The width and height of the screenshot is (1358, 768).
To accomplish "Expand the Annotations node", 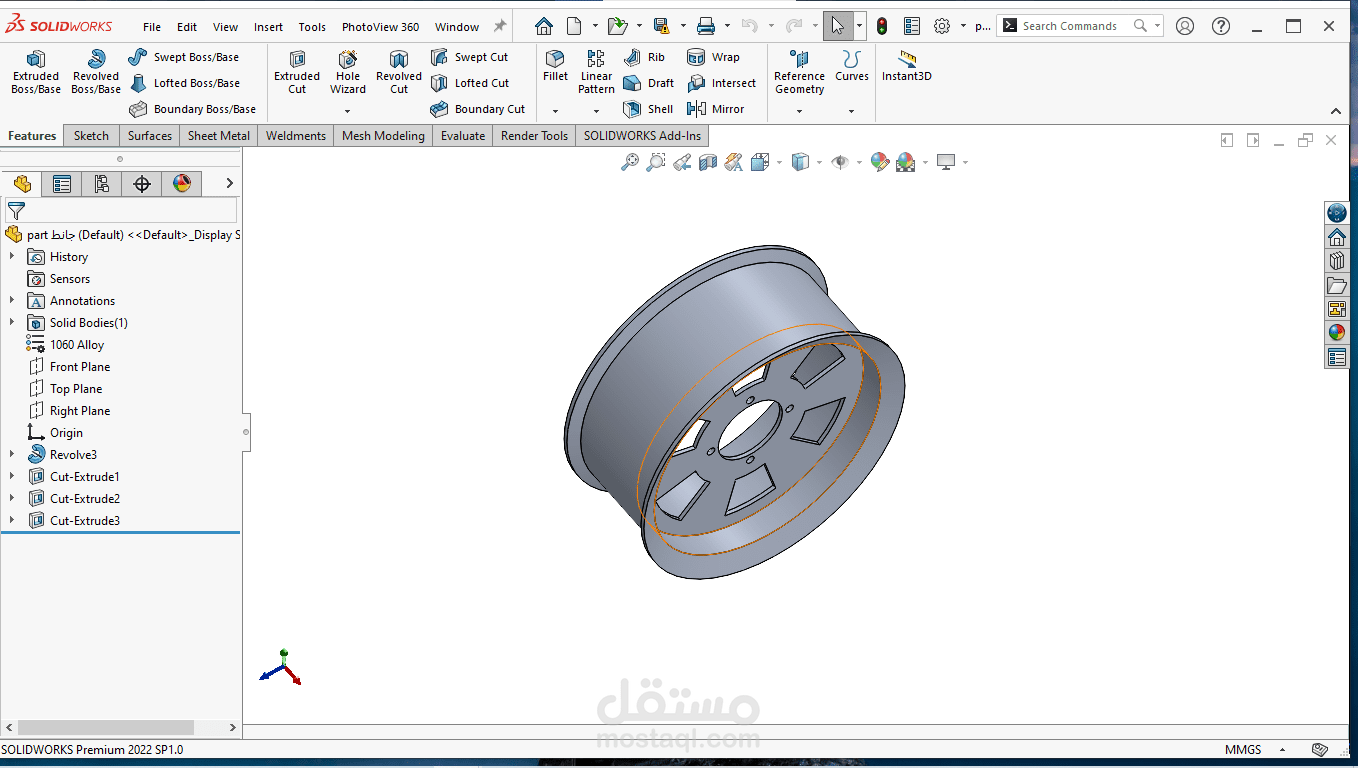I will [x=12, y=301].
